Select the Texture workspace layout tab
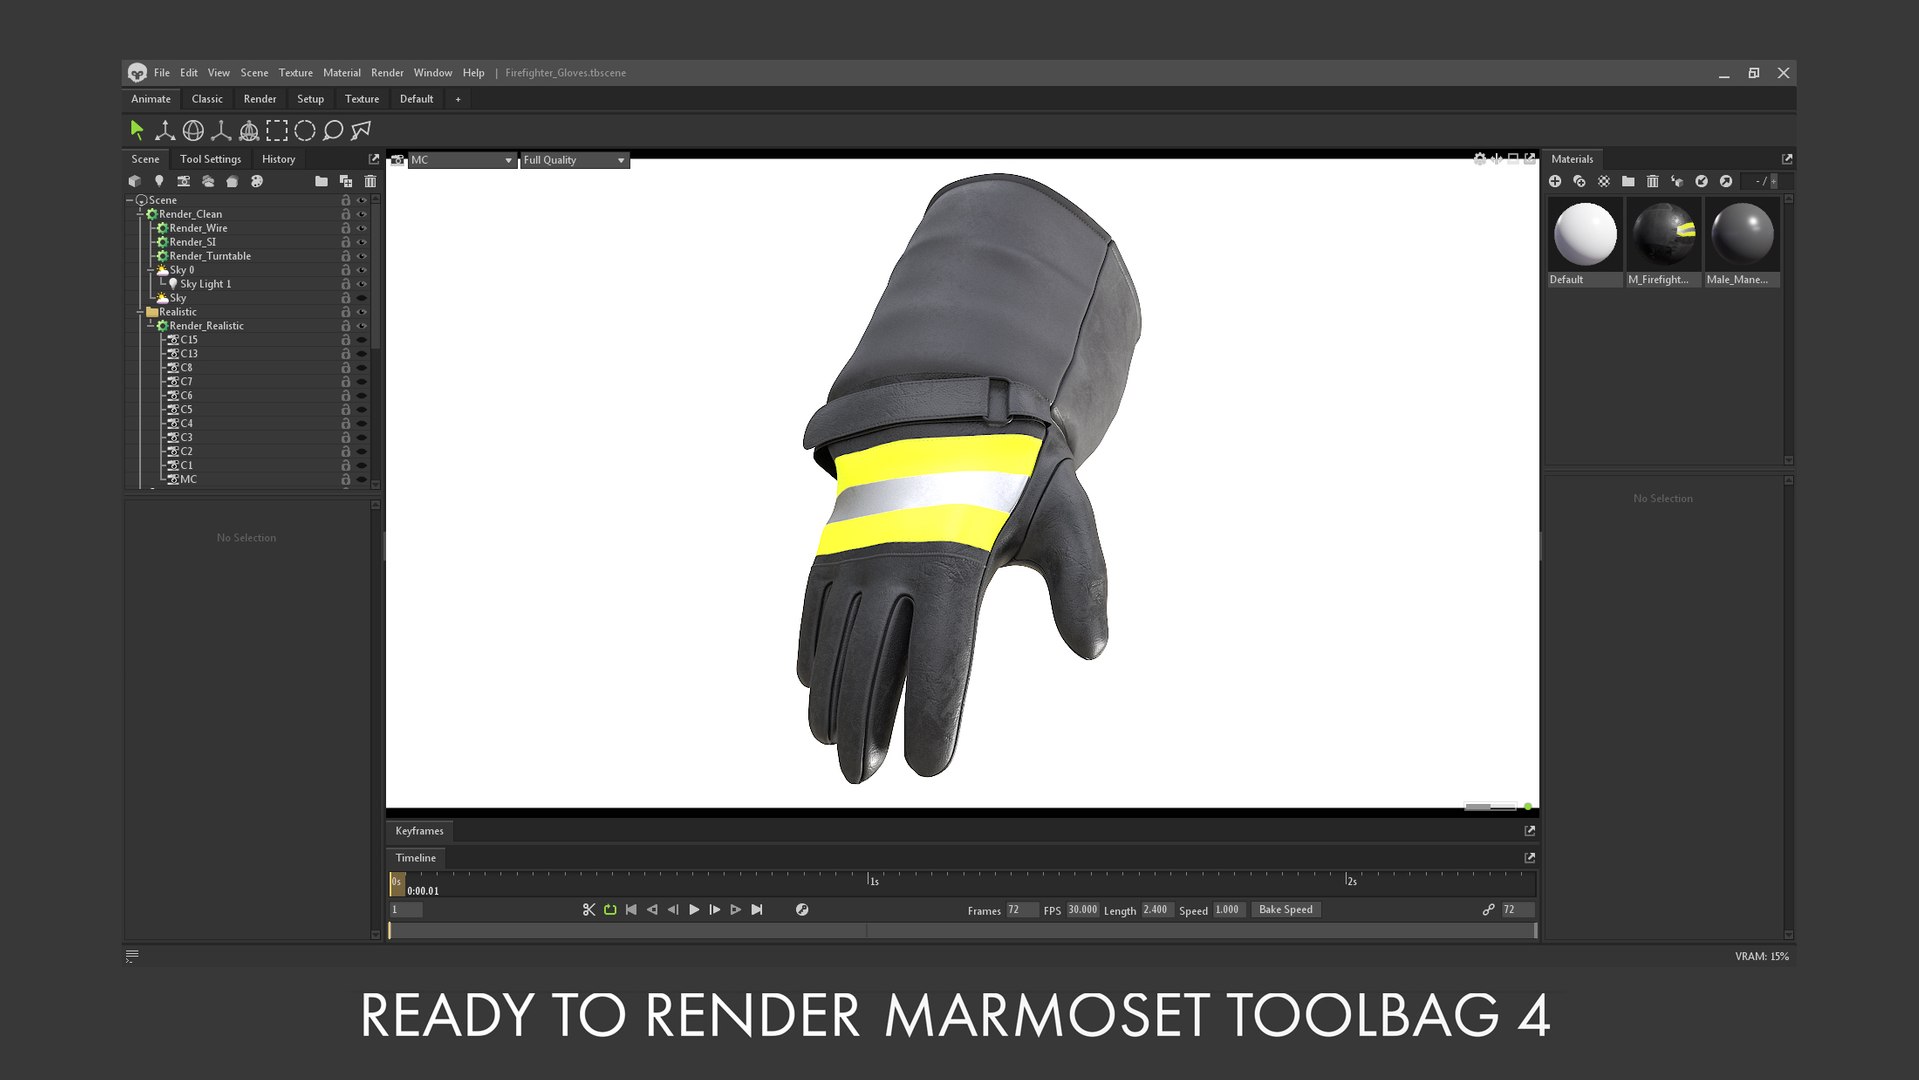This screenshot has height=1080, width=1919. 362,99
